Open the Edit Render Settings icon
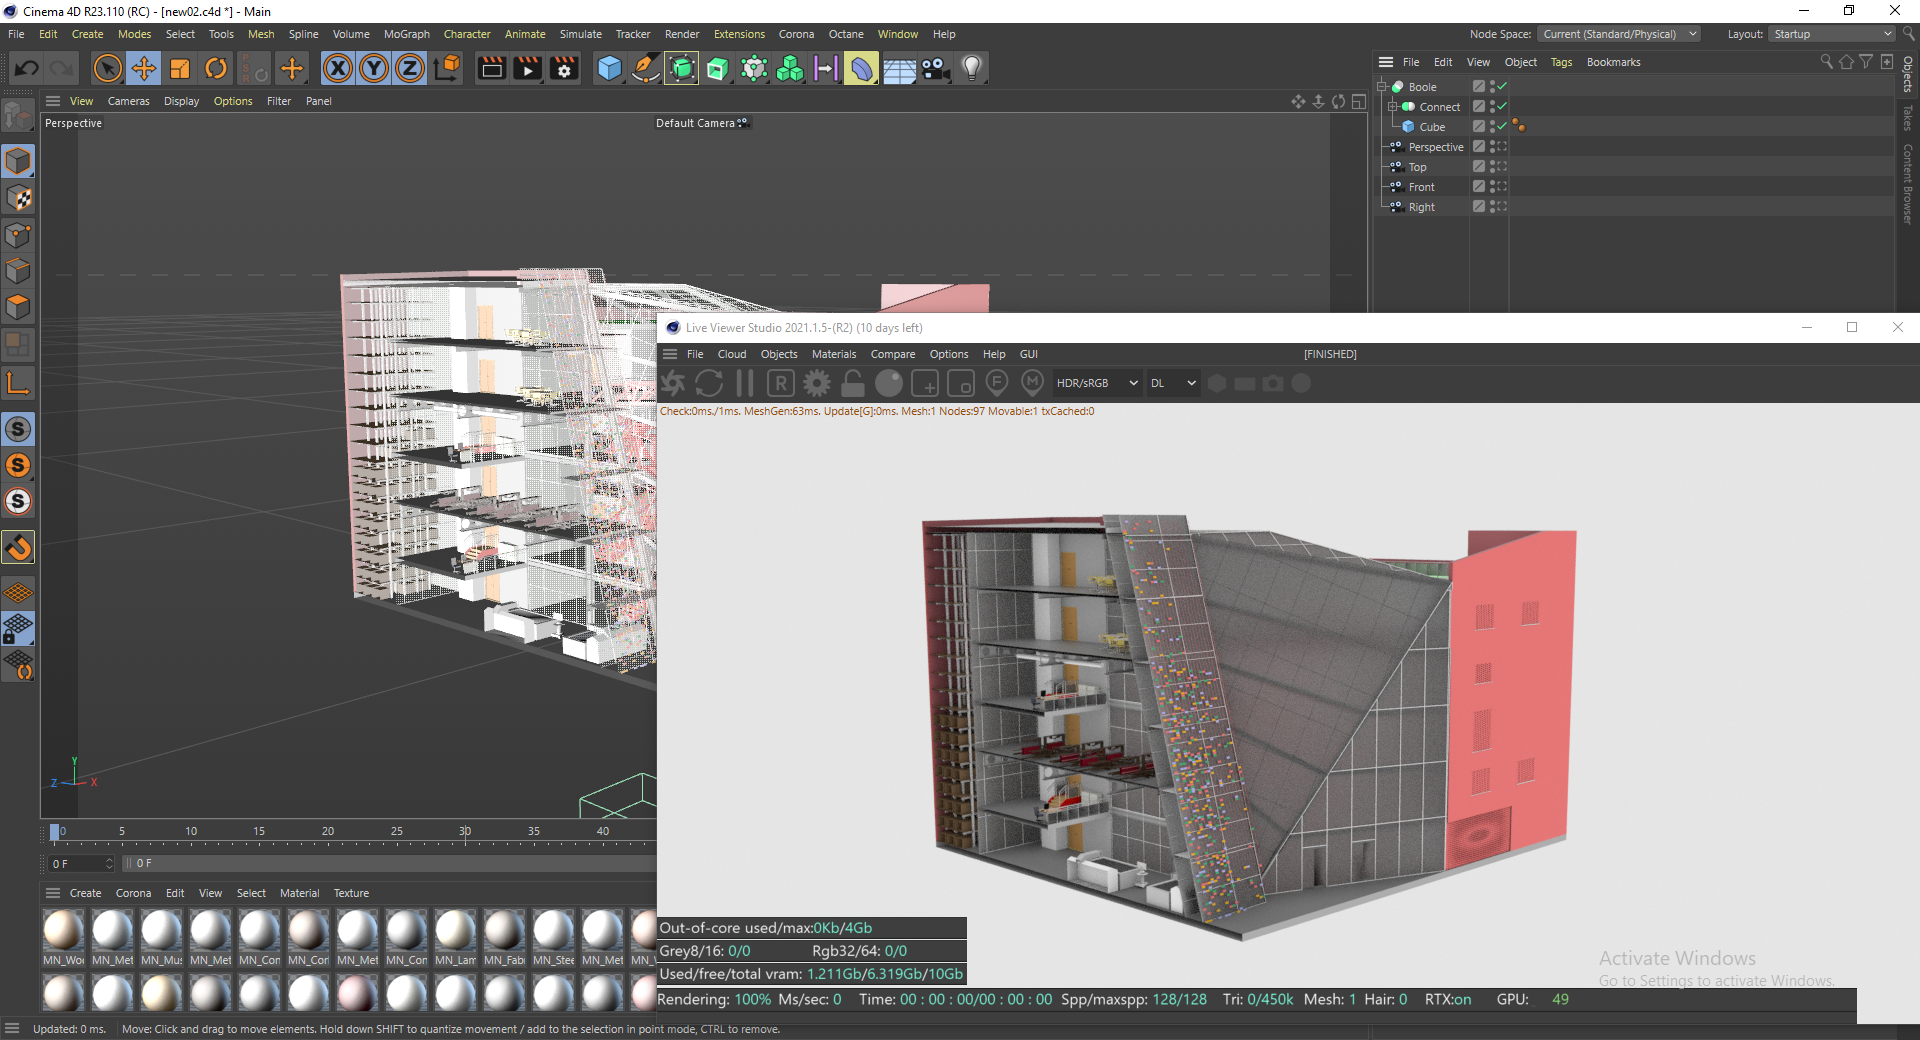Image resolution: width=1920 pixels, height=1040 pixels. [564, 68]
